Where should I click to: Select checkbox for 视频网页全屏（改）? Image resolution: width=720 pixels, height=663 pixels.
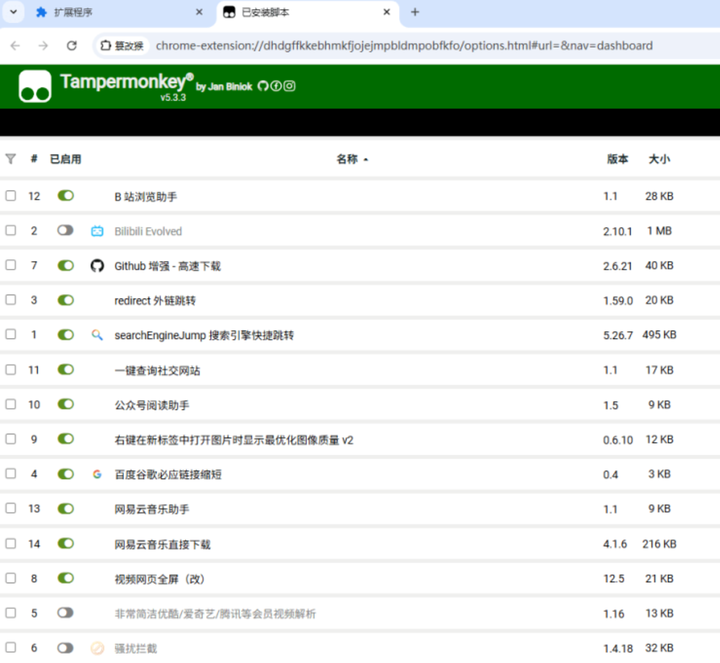click(11, 578)
